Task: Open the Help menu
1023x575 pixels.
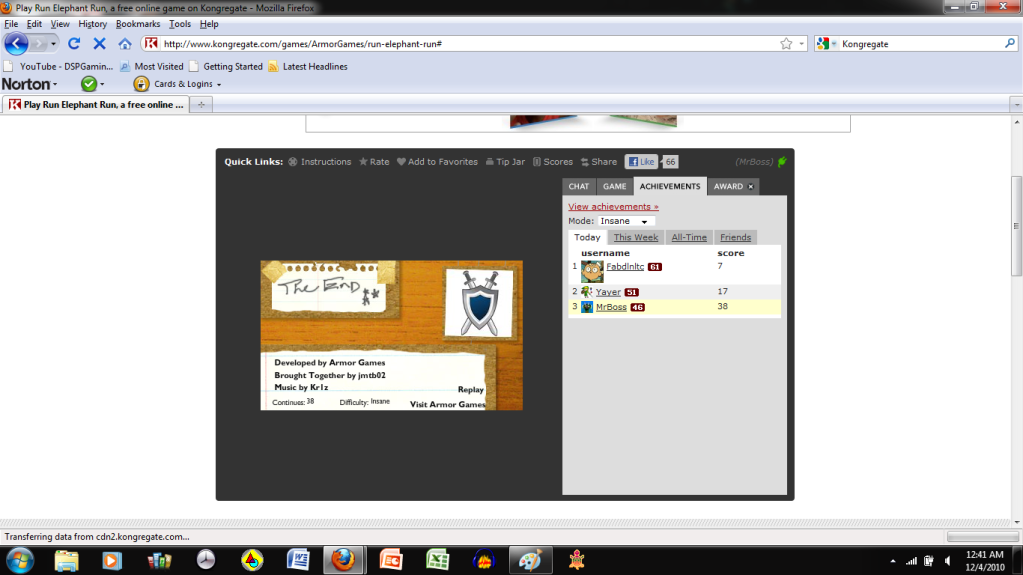Action: 209,24
